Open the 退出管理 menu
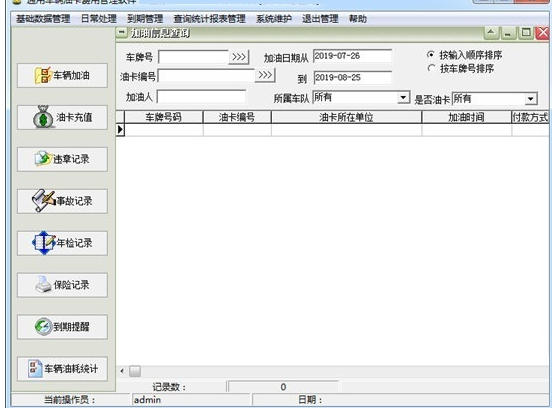 pyautogui.click(x=320, y=18)
